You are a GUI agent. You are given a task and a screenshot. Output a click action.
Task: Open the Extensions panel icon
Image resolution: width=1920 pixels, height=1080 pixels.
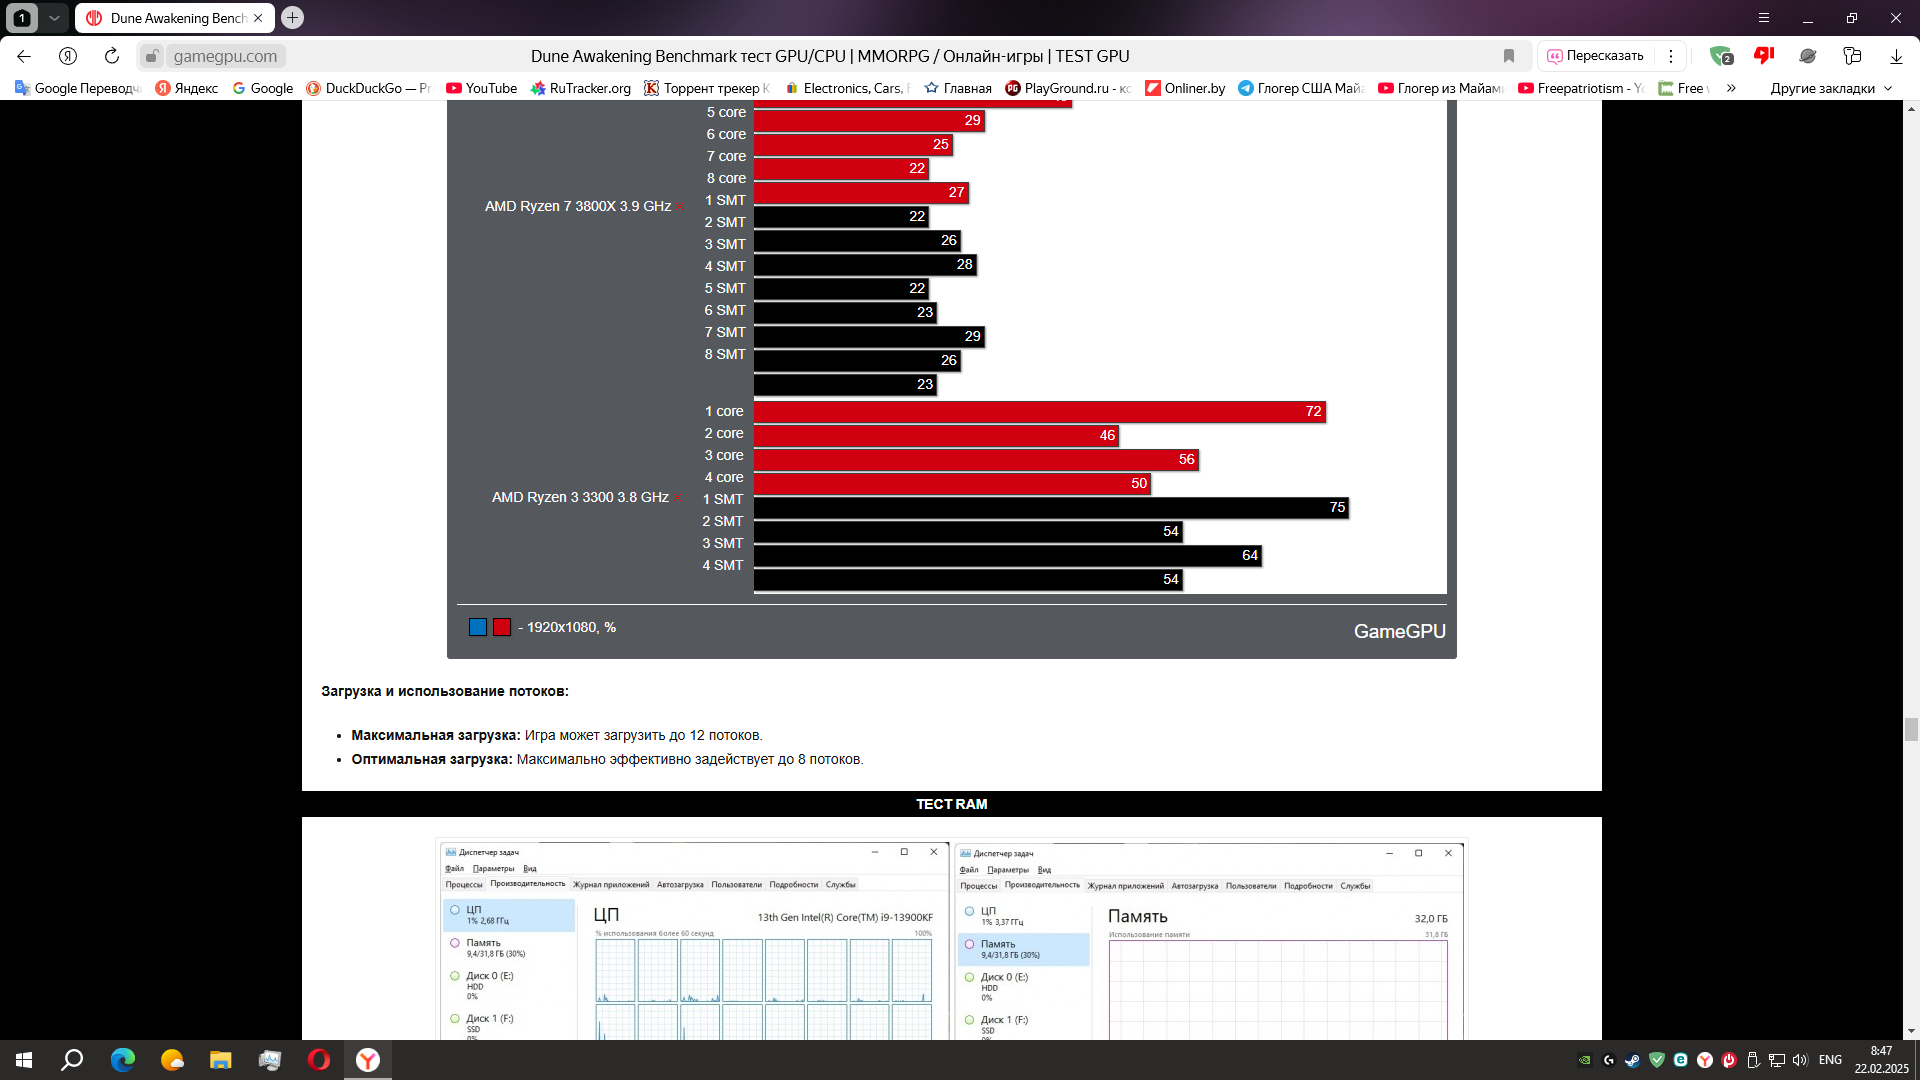coord(1852,56)
